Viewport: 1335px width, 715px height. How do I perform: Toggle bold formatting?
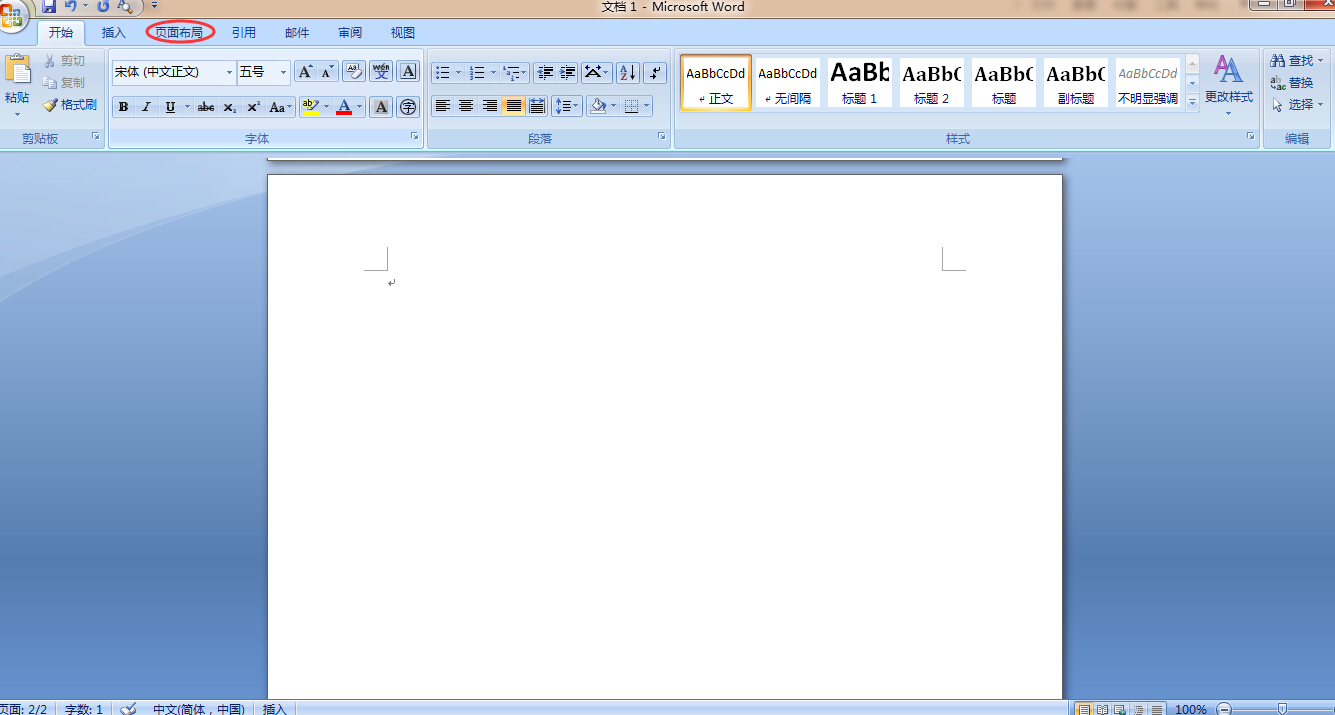[124, 107]
